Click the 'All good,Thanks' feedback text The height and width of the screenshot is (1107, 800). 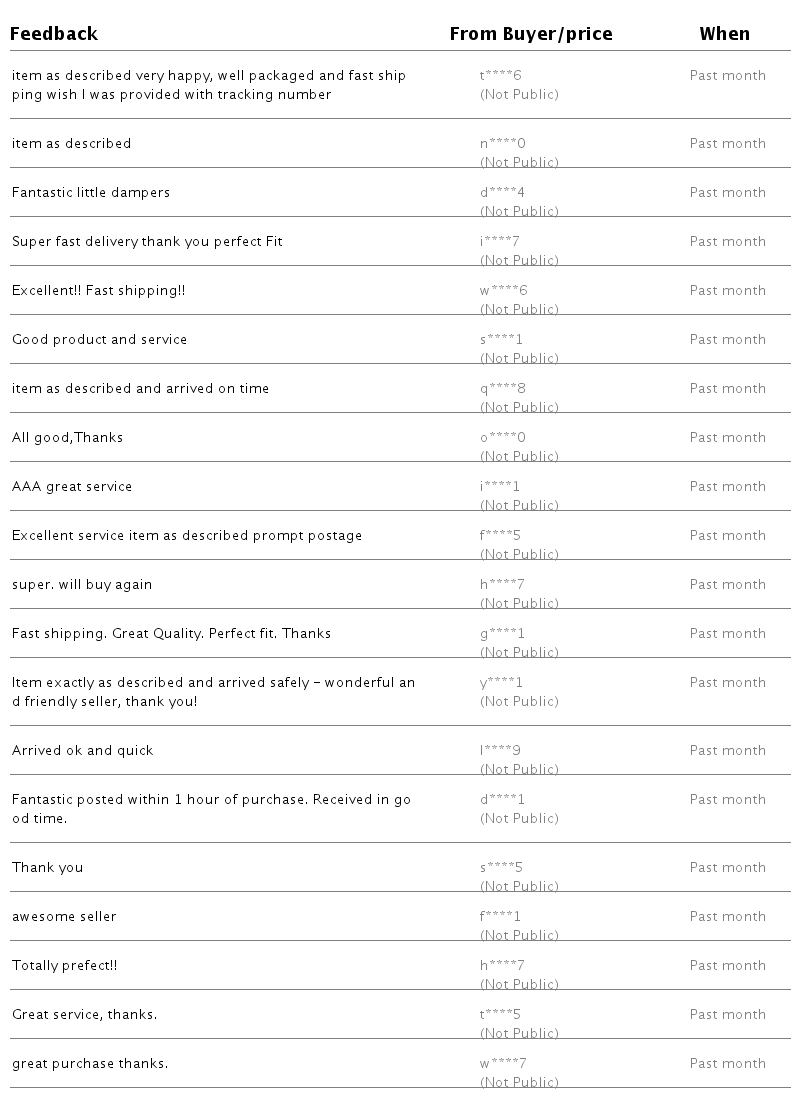click(x=67, y=438)
